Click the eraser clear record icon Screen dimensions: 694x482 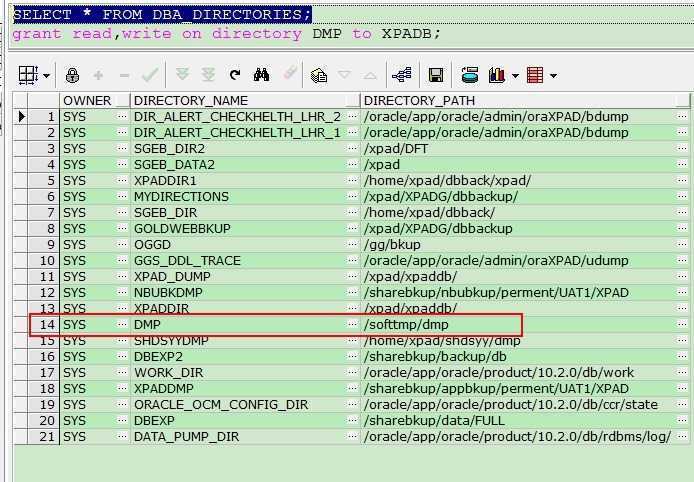290,73
